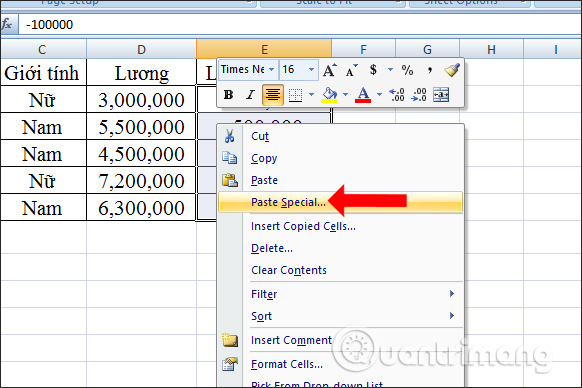Expand the accounting format dropdown arrow

tap(390, 69)
